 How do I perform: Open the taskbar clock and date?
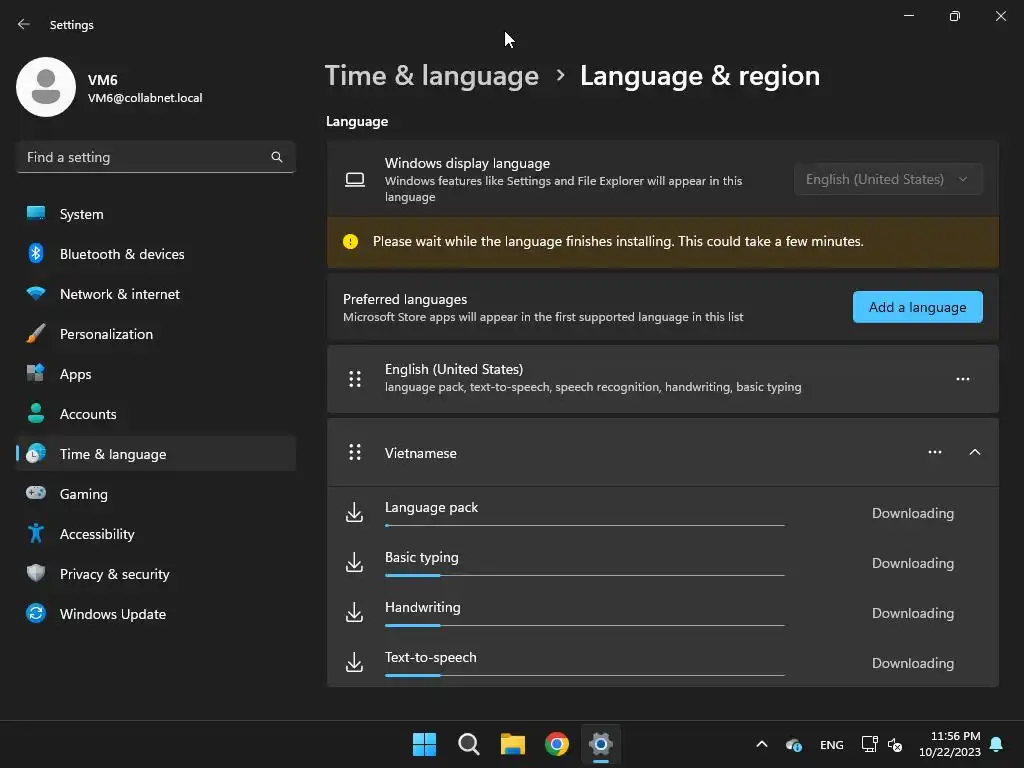950,744
